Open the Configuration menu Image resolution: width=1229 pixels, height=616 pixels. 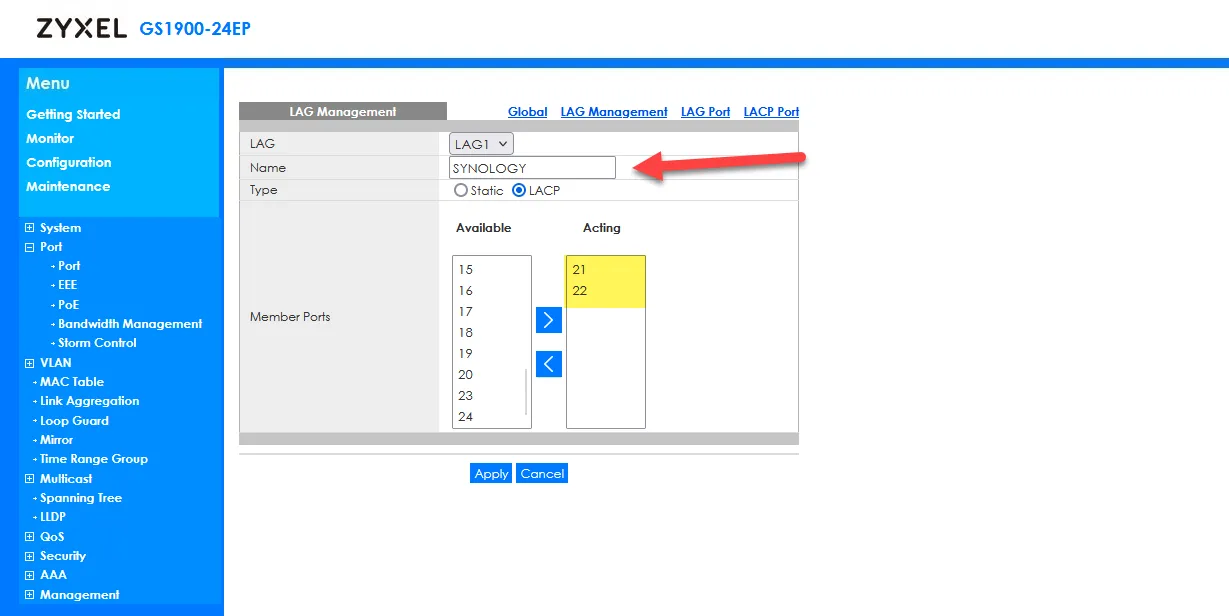pyautogui.click(x=69, y=162)
